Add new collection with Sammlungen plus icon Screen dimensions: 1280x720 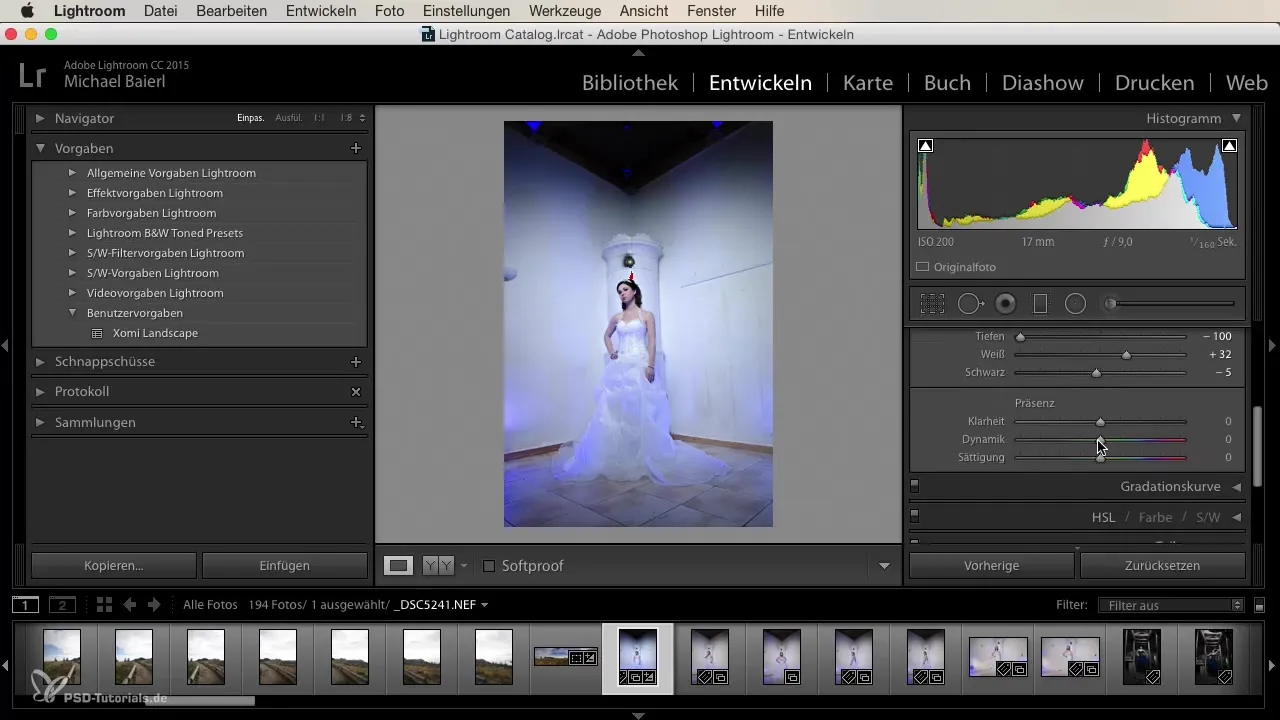point(355,422)
